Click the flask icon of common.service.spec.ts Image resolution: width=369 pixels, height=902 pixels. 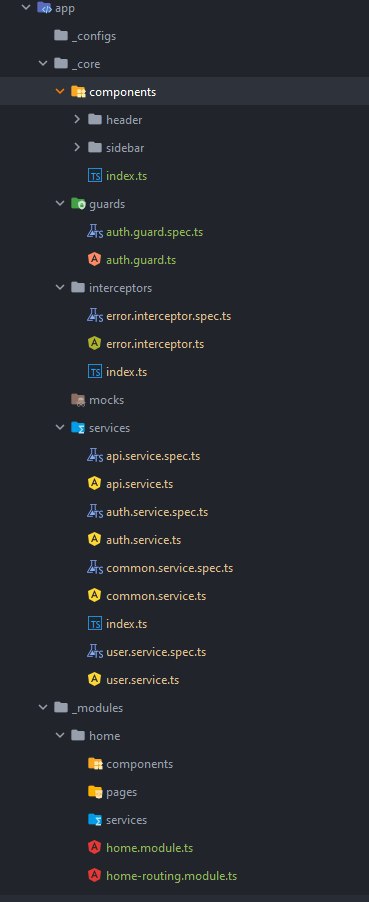[x=95, y=567]
